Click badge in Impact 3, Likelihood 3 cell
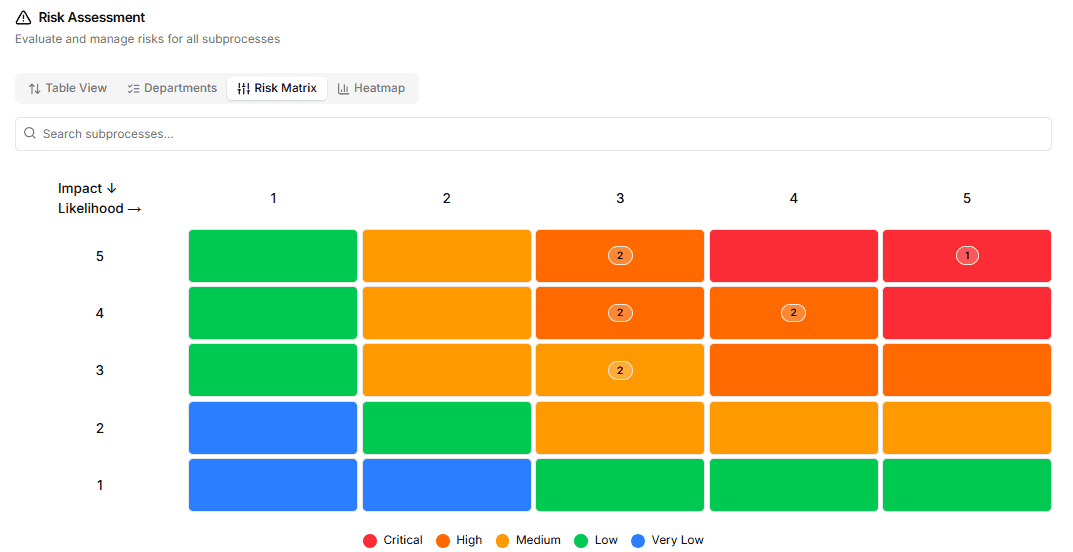The height and width of the screenshot is (552, 1073). pos(620,370)
